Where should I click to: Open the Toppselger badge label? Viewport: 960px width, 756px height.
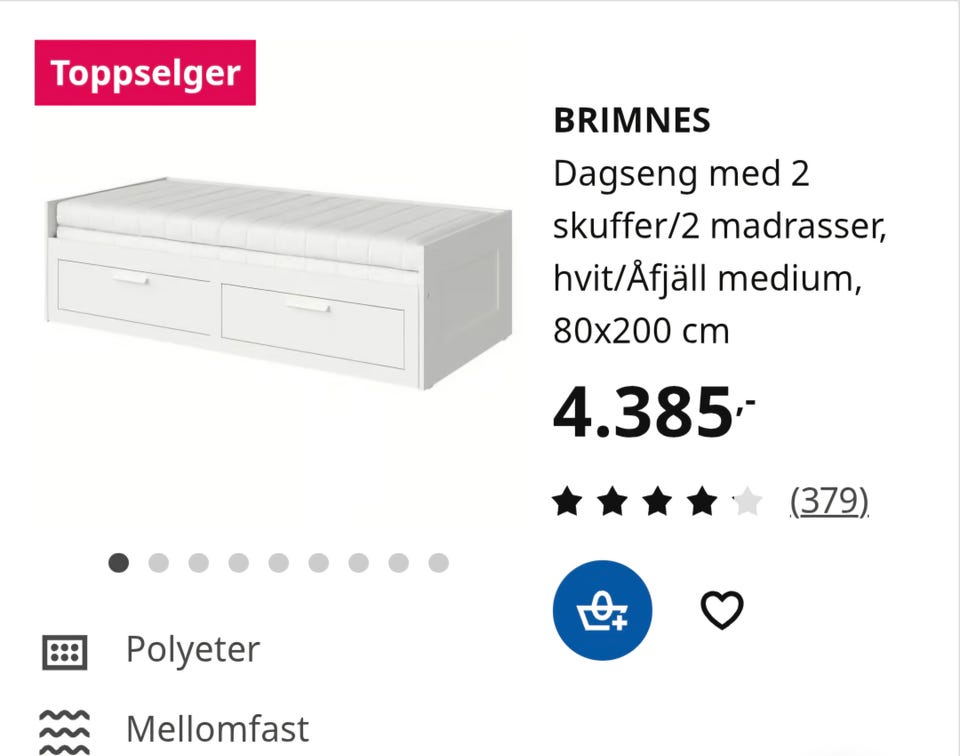point(145,71)
